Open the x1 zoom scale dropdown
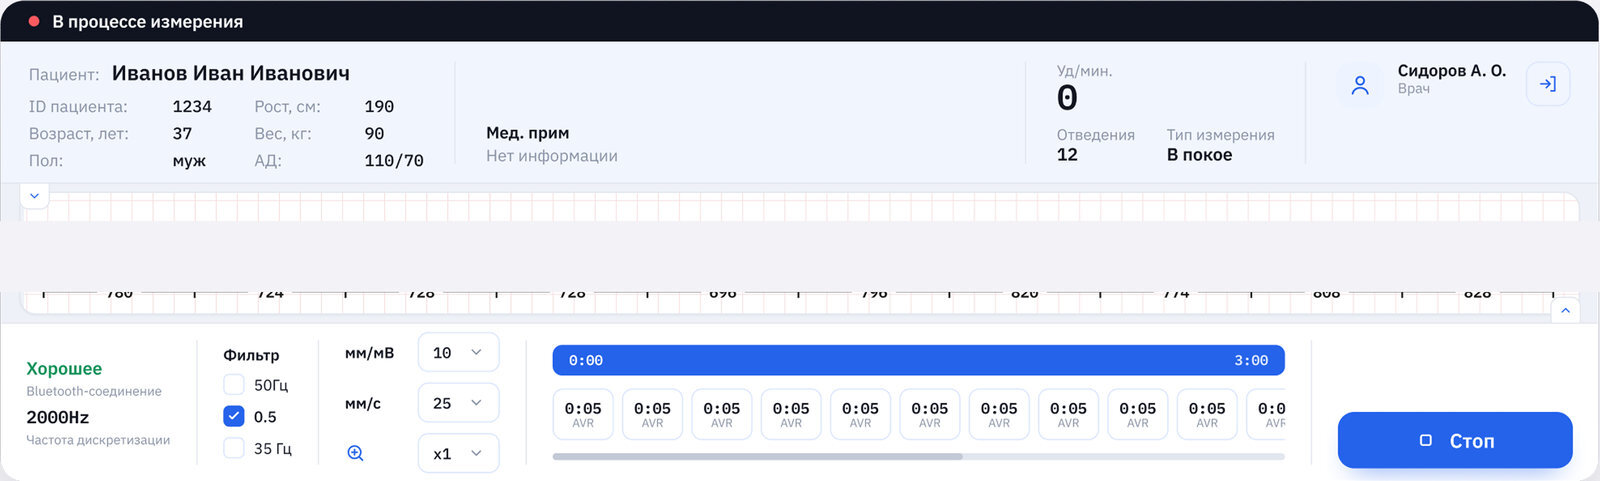Viewport: 1600px width, 481px height. [458, 453]
